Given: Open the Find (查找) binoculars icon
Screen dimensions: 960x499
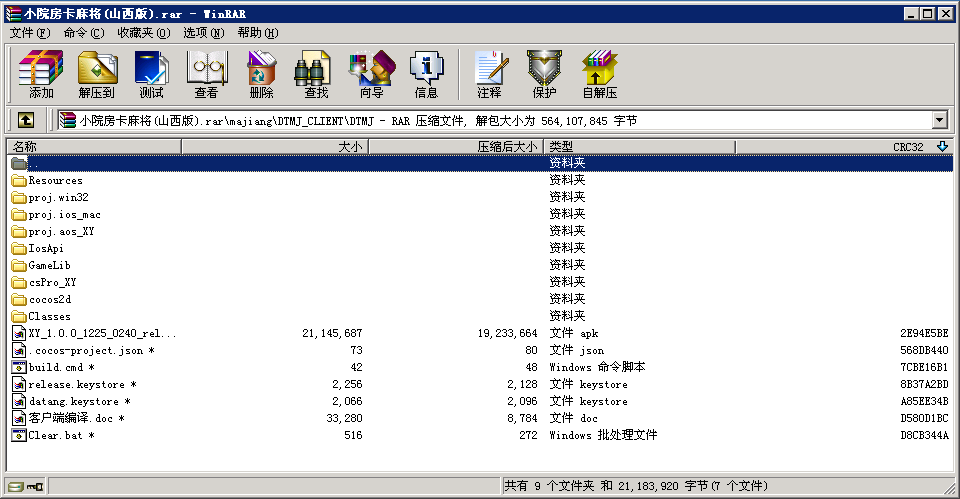Looking at the screenshot, I should [x=316, y=74].
